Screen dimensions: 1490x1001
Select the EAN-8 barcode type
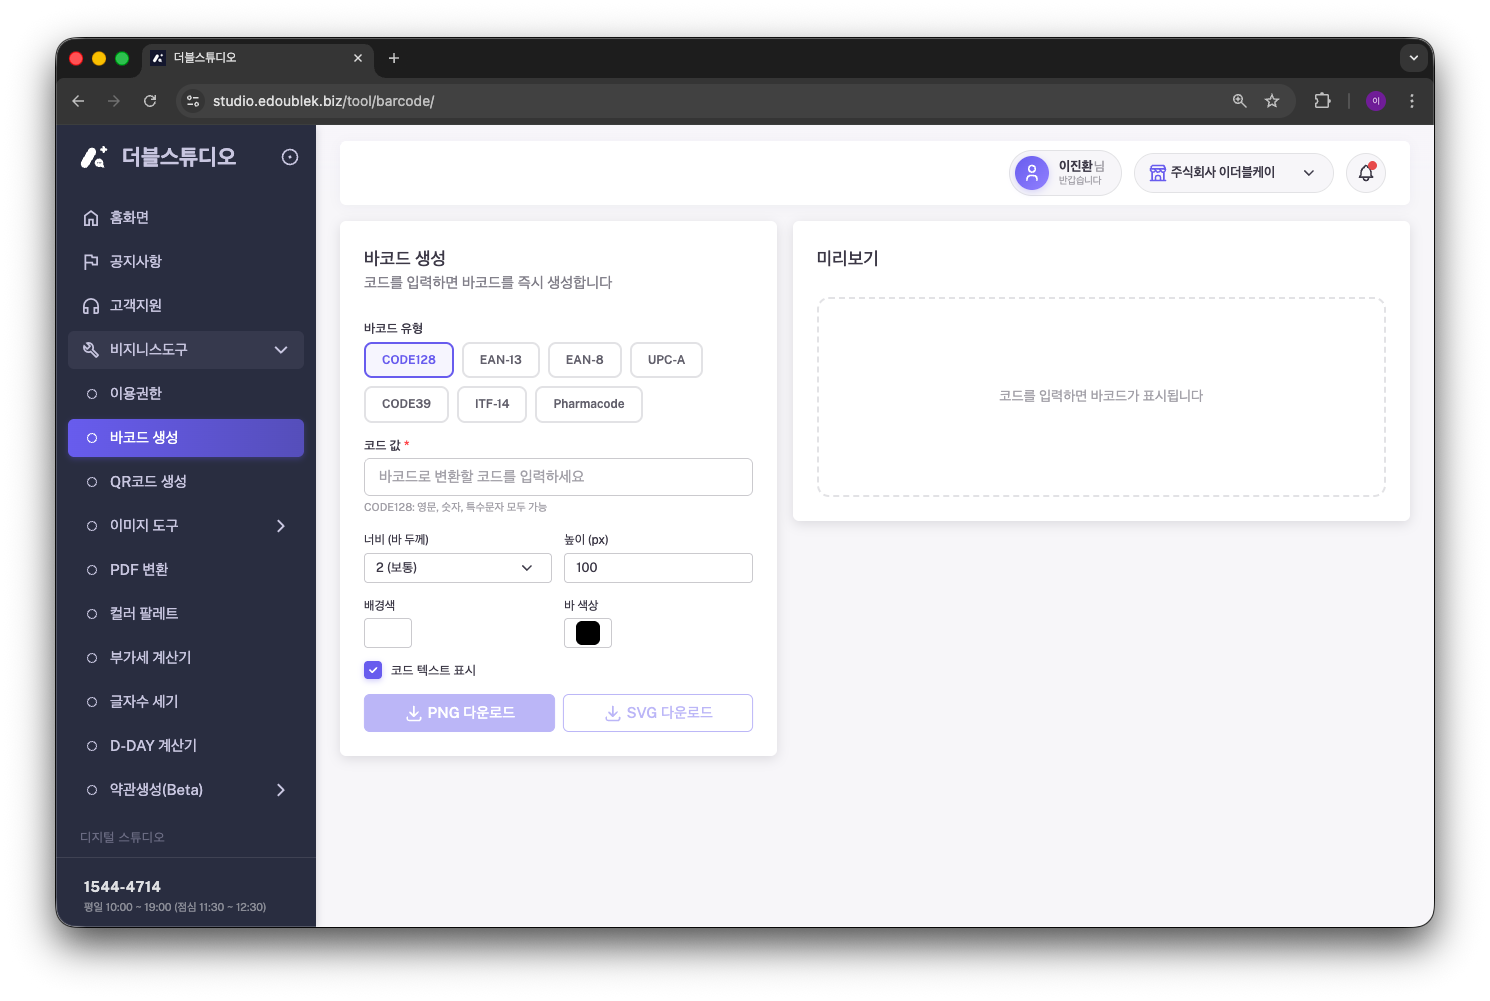tap(585, 360)
